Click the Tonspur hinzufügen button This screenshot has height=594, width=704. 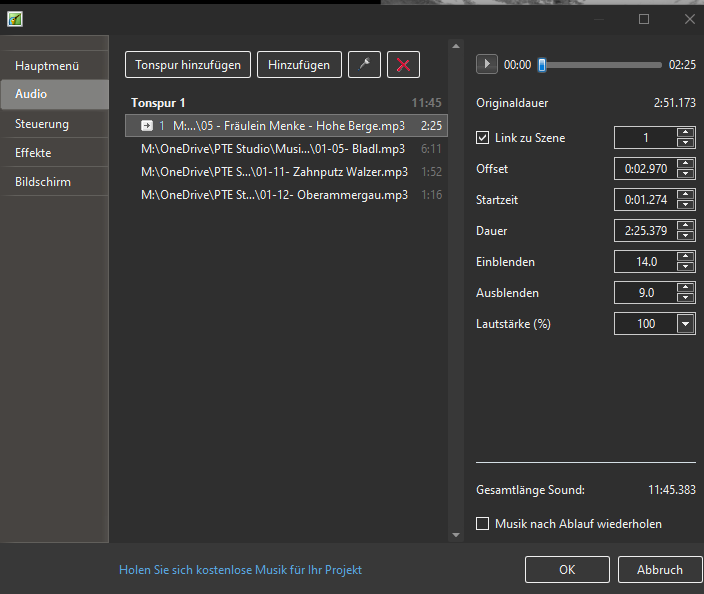pos(188,65)
